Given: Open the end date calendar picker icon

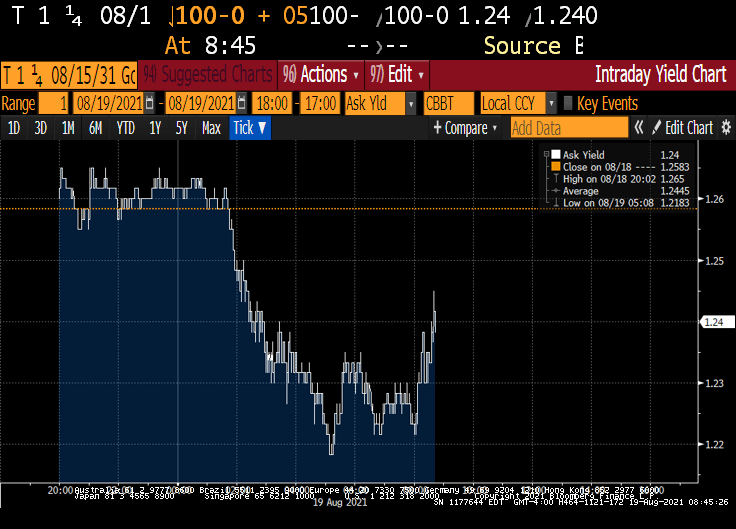Looking at the screenshot, I should point(242,104).
